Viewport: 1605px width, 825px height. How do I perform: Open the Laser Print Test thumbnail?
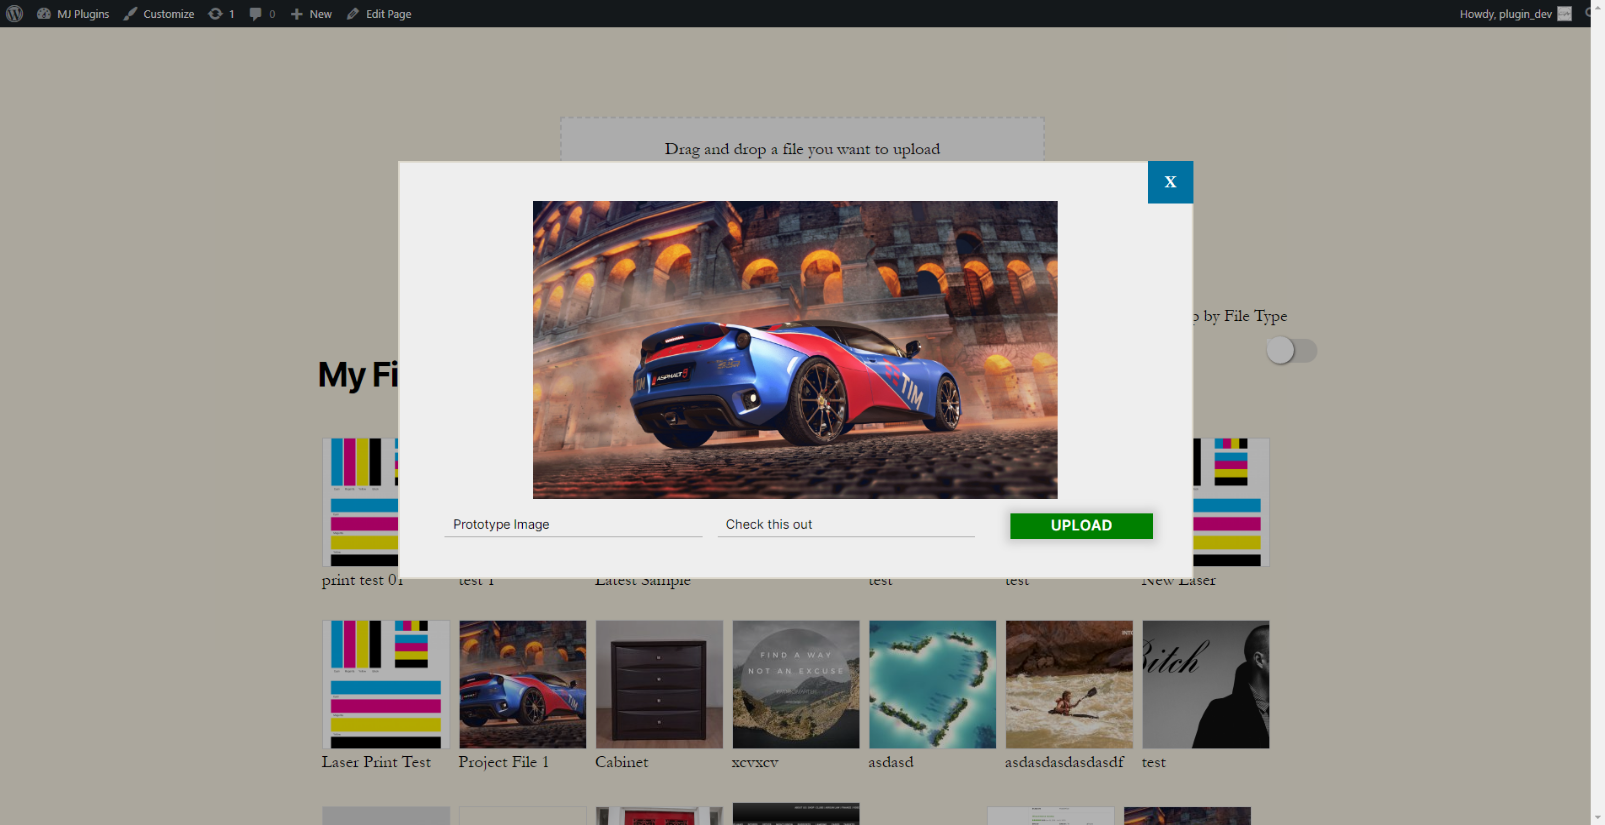pyautogui.click(x=386, y=685)
